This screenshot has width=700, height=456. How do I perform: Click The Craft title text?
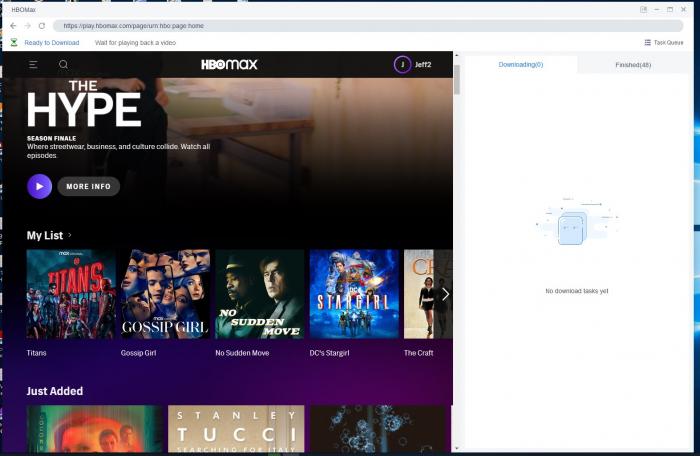(418, 353)
